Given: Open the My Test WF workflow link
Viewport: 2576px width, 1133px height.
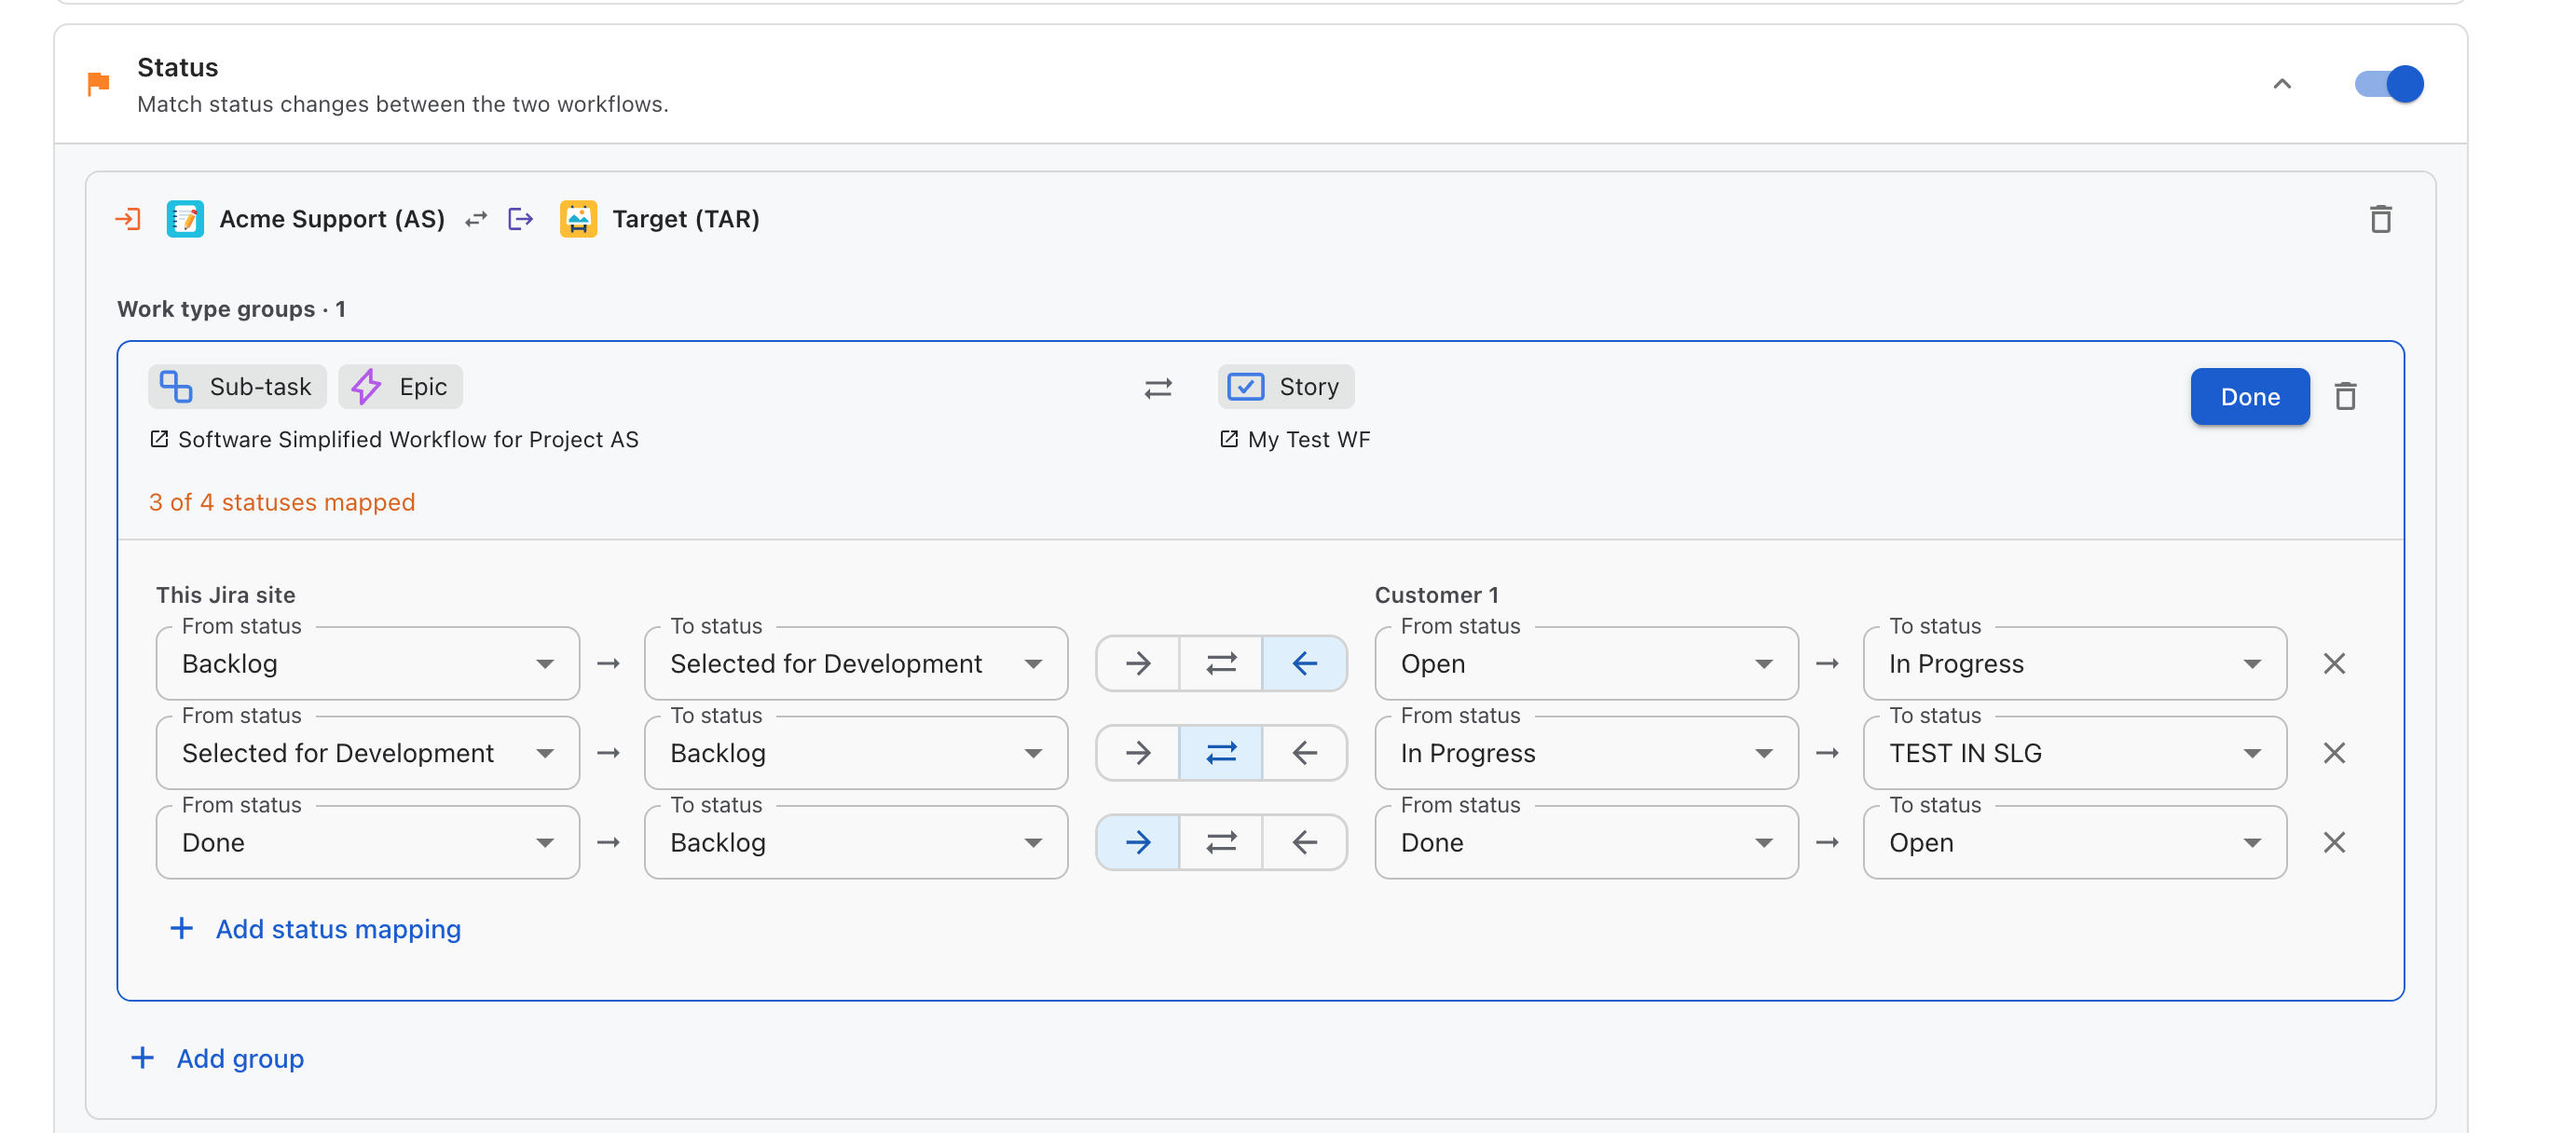Looking at the screenshot, I should pyautogui.click(x=1295, y=439).
